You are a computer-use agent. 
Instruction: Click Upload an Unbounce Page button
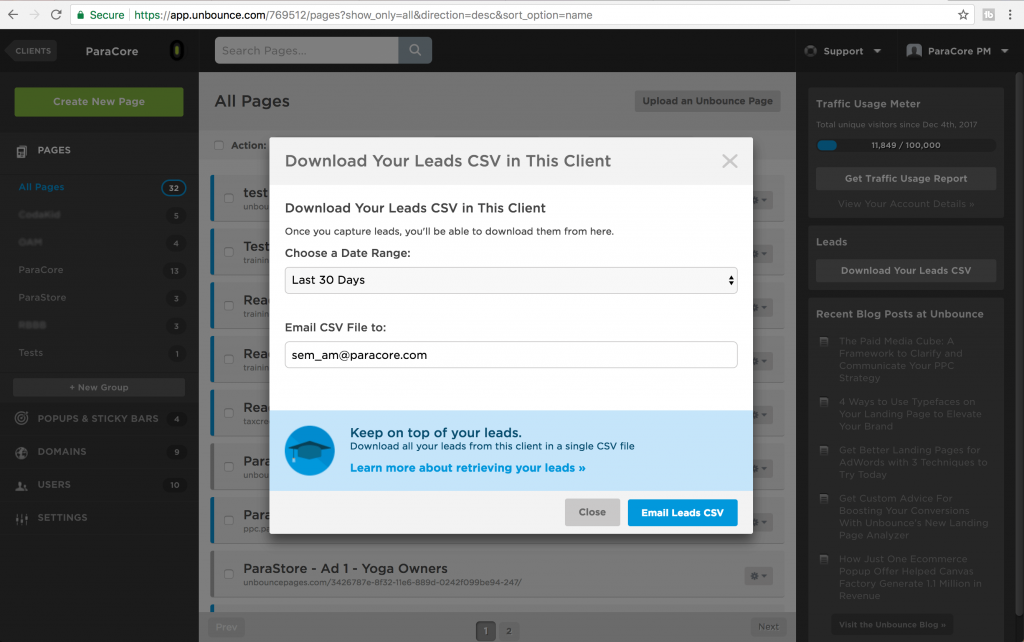707,101
